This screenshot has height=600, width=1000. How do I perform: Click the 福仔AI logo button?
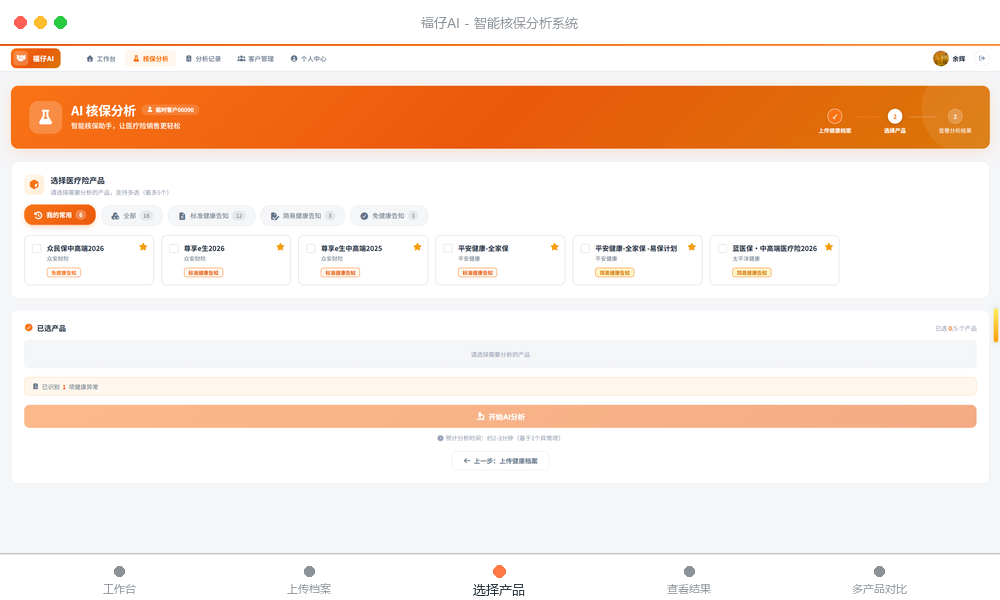click(36, 58)
